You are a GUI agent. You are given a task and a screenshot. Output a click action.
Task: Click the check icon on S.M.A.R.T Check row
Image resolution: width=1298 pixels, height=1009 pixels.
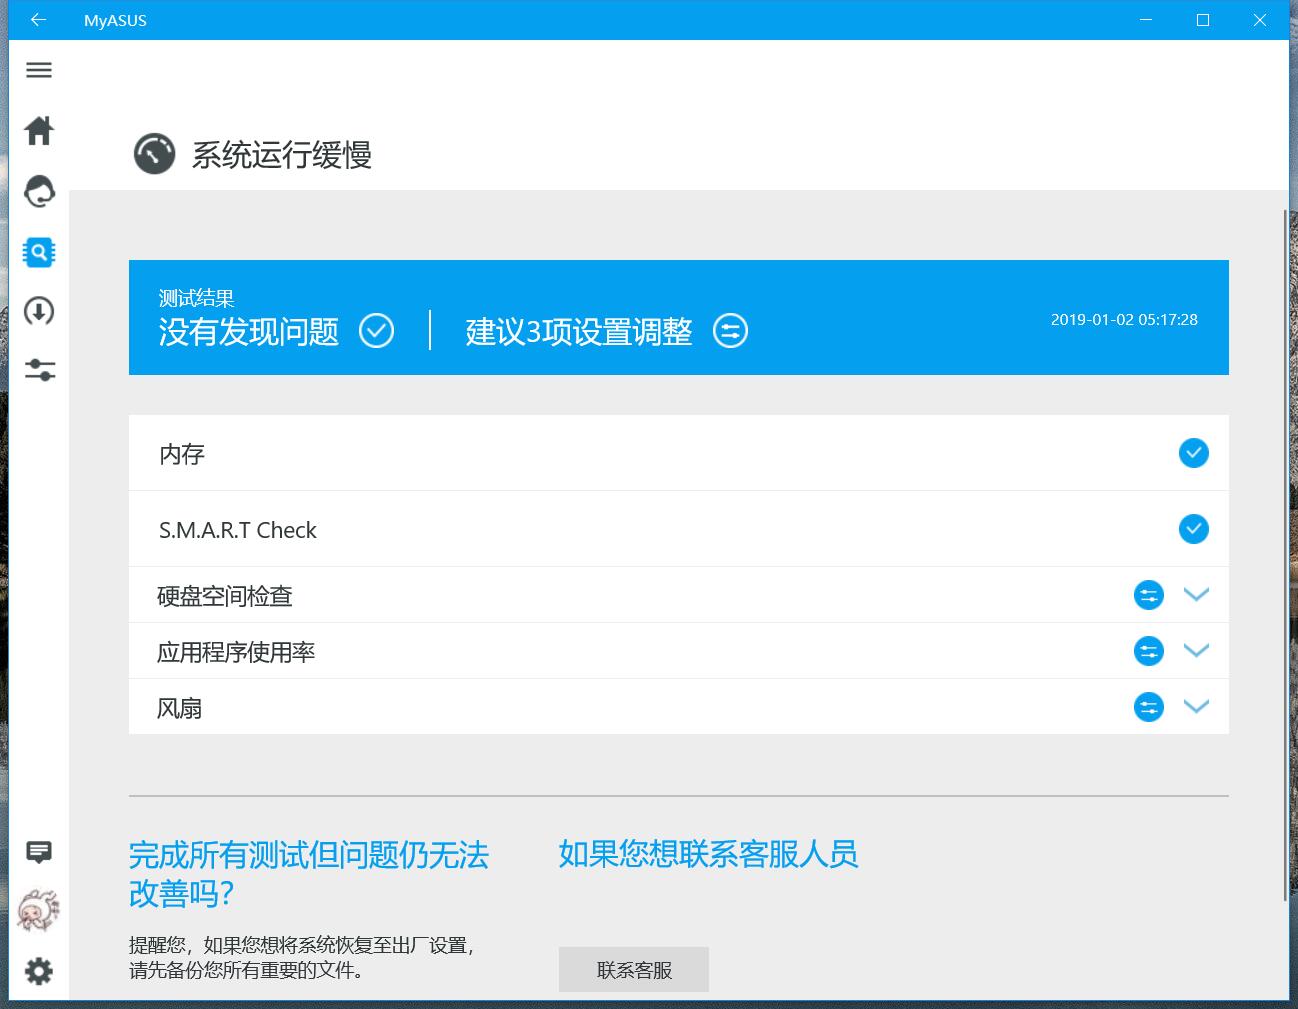(1193, 529)
